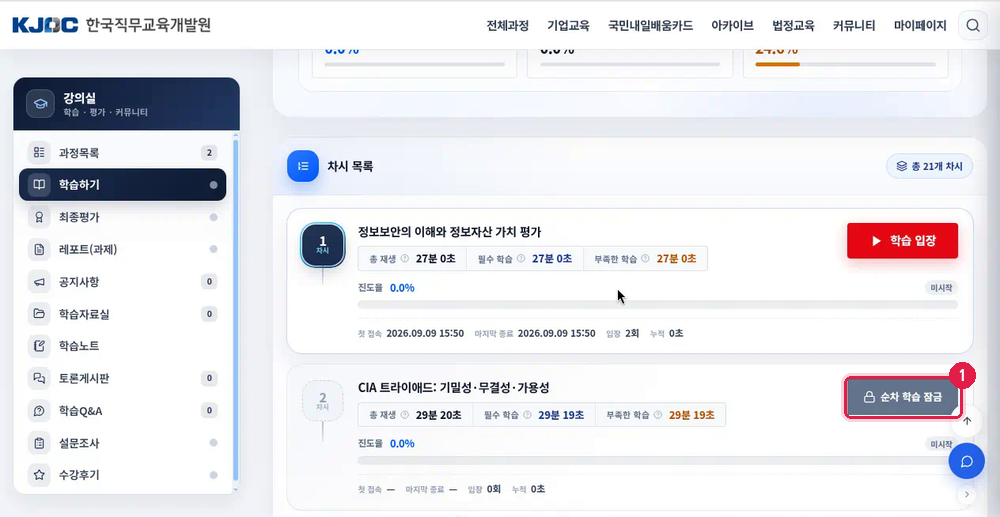Click the red 학습 입장 button

(x=902, y=241)
